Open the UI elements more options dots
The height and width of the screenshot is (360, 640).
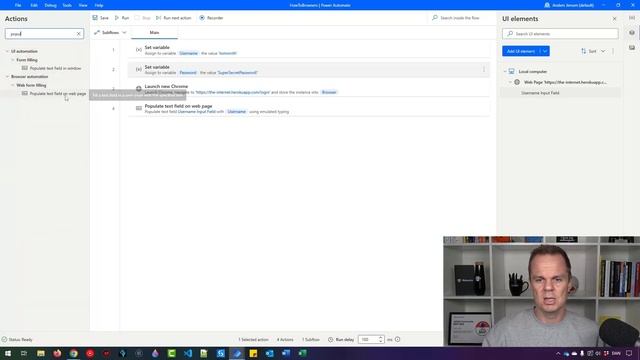point(613,51)
